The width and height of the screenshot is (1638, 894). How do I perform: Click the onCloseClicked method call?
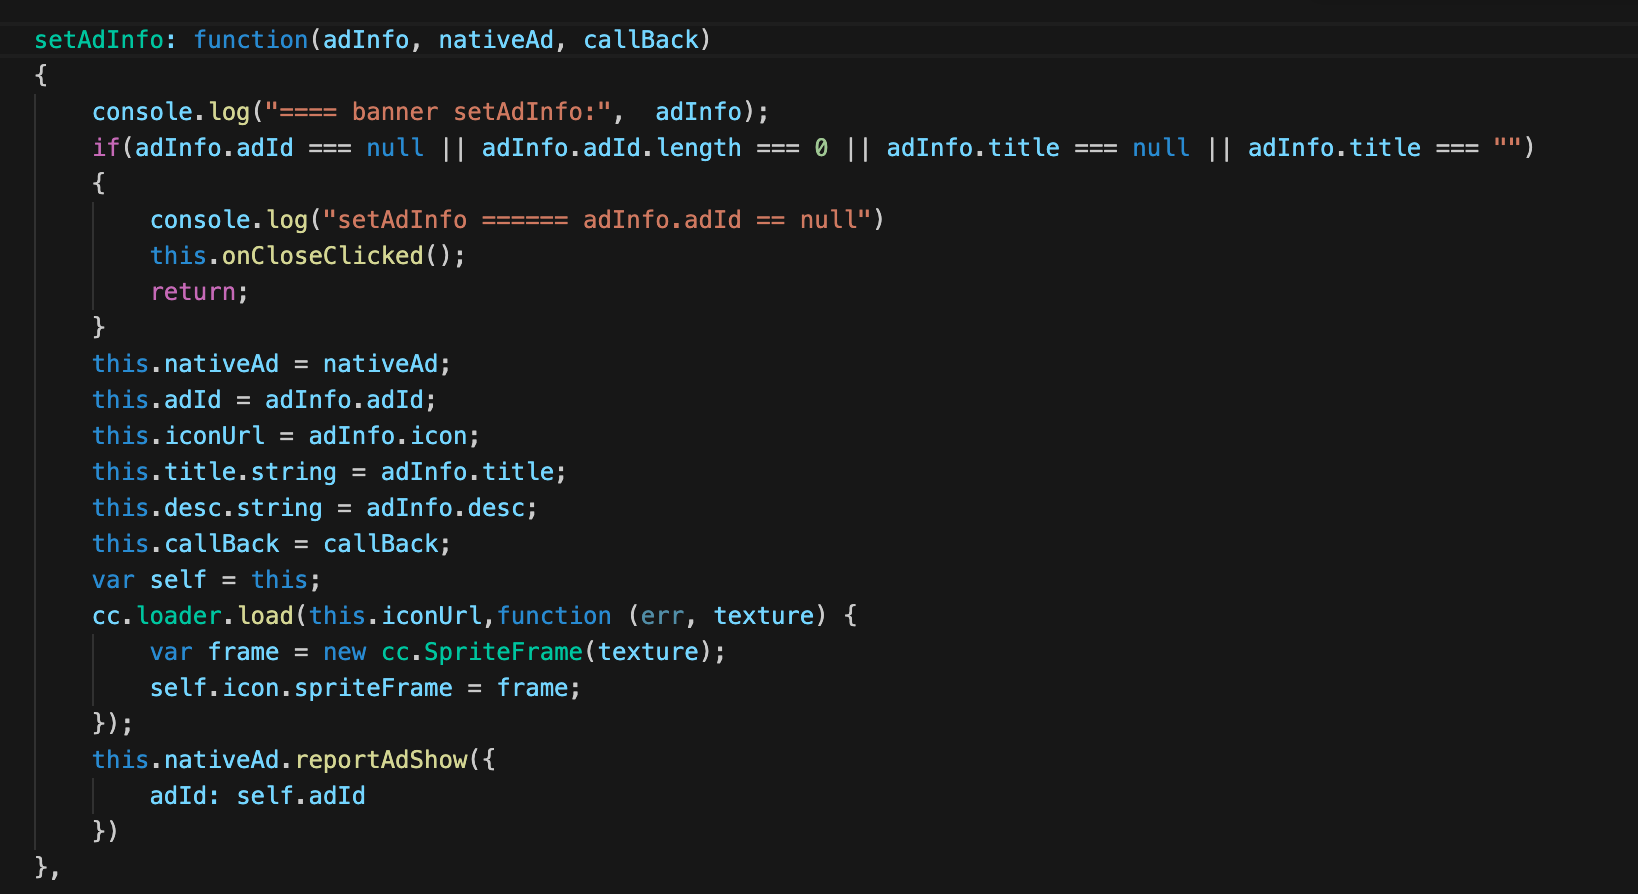pos(322,256)
